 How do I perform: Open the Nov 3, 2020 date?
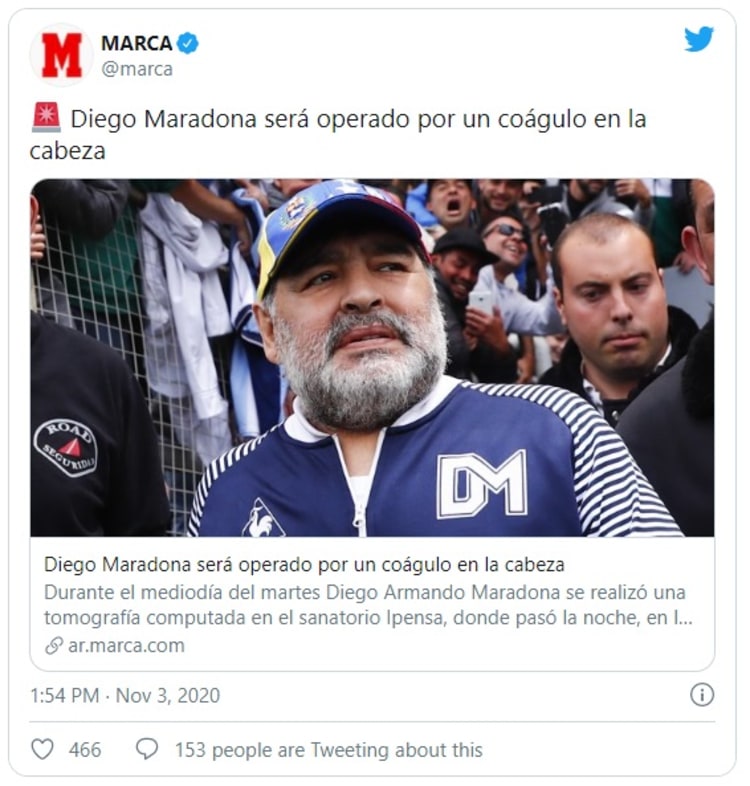click(x=168, y=696)
